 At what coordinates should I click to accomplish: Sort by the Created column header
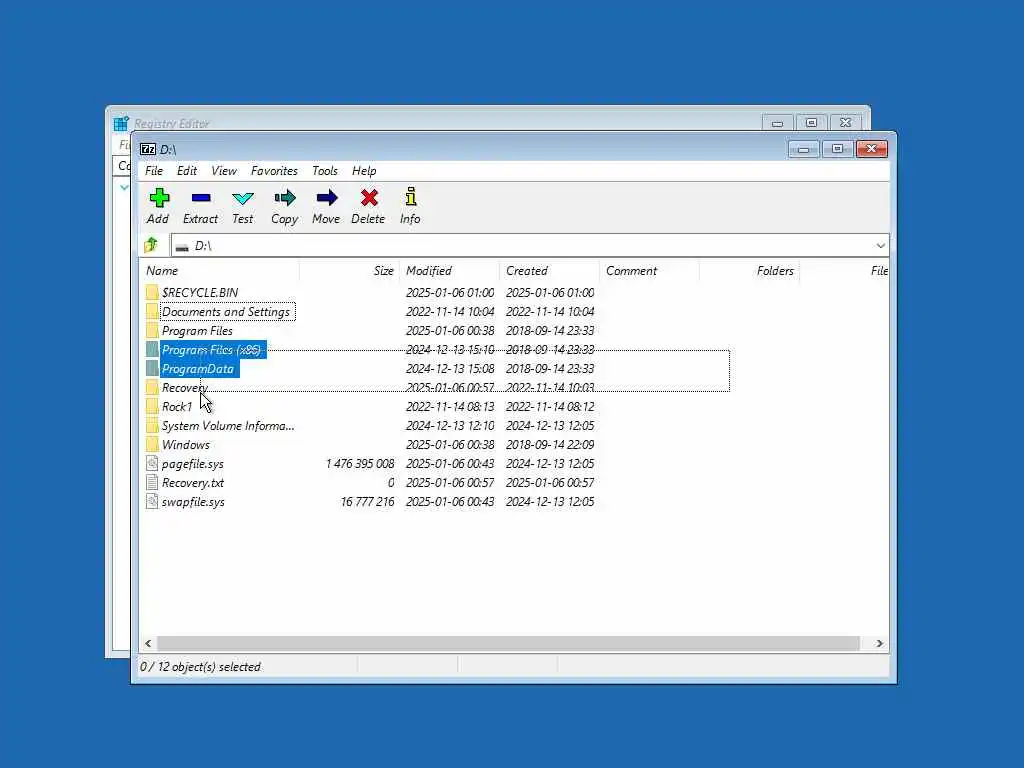point(549,270)
